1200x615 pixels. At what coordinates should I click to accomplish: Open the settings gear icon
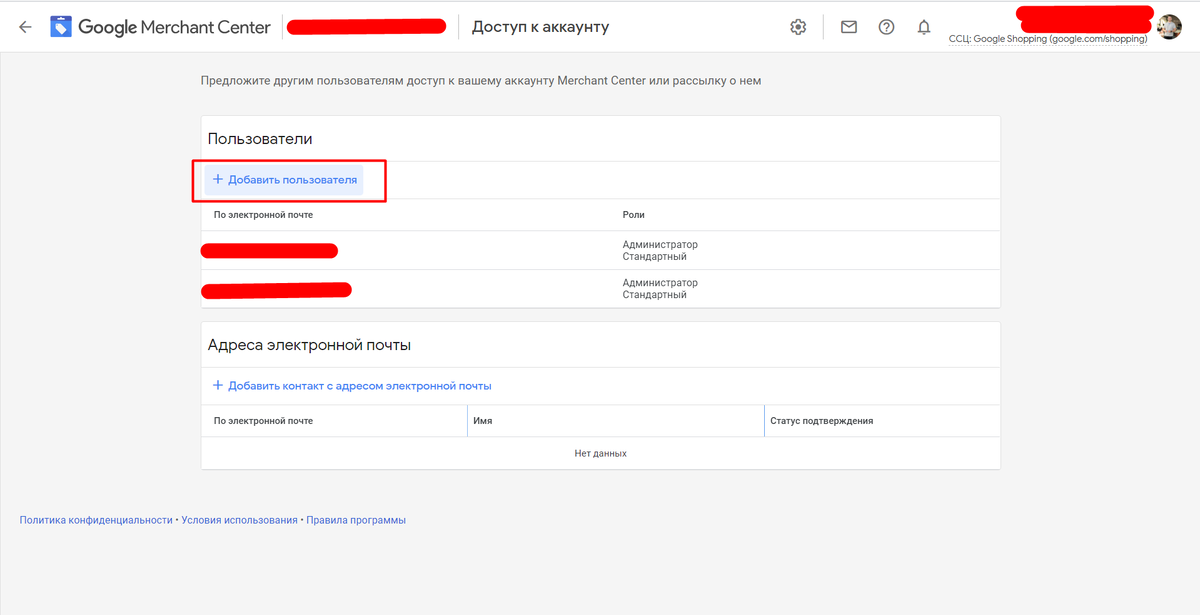pyautogui.click(x=798, y=27)
